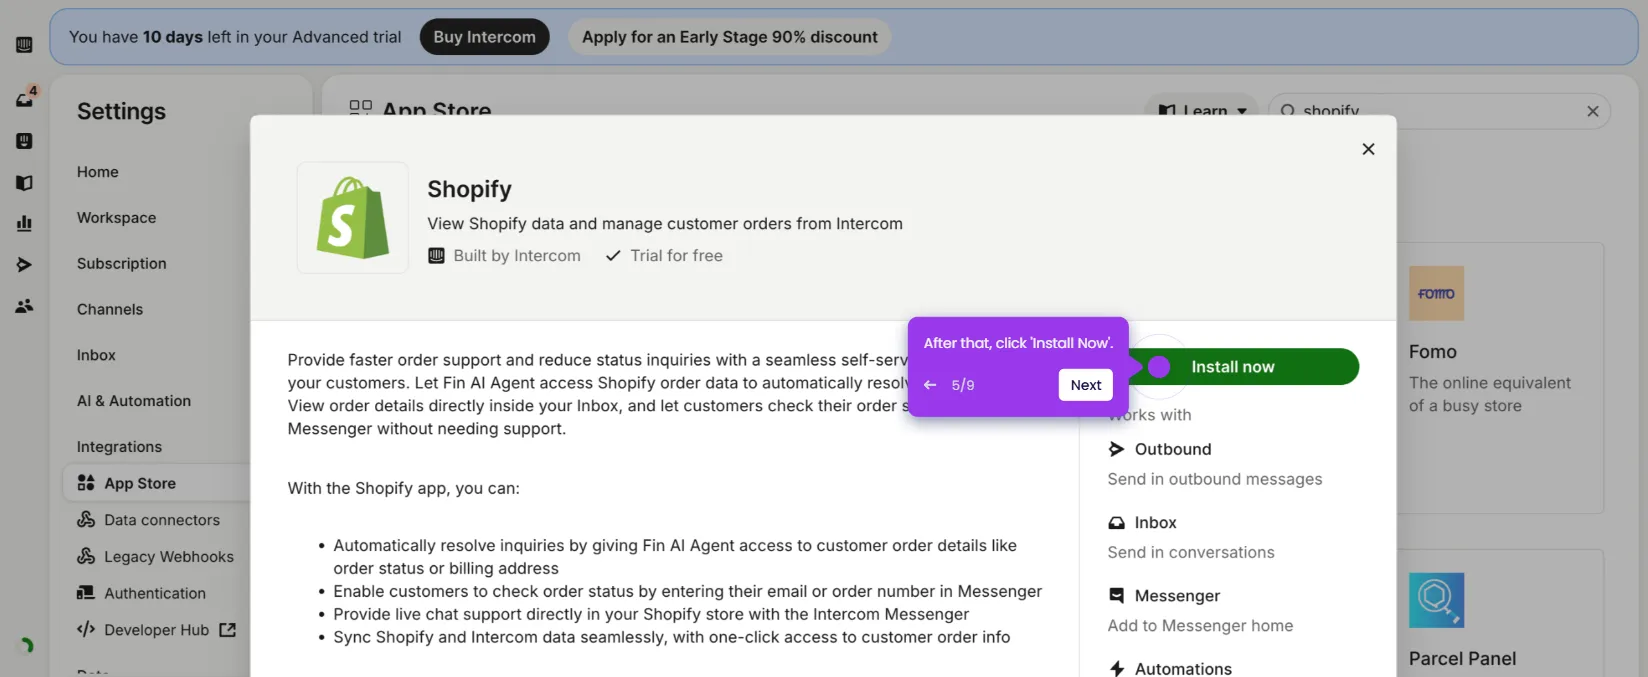Click the Shopify bag logo

click(352, 217)
